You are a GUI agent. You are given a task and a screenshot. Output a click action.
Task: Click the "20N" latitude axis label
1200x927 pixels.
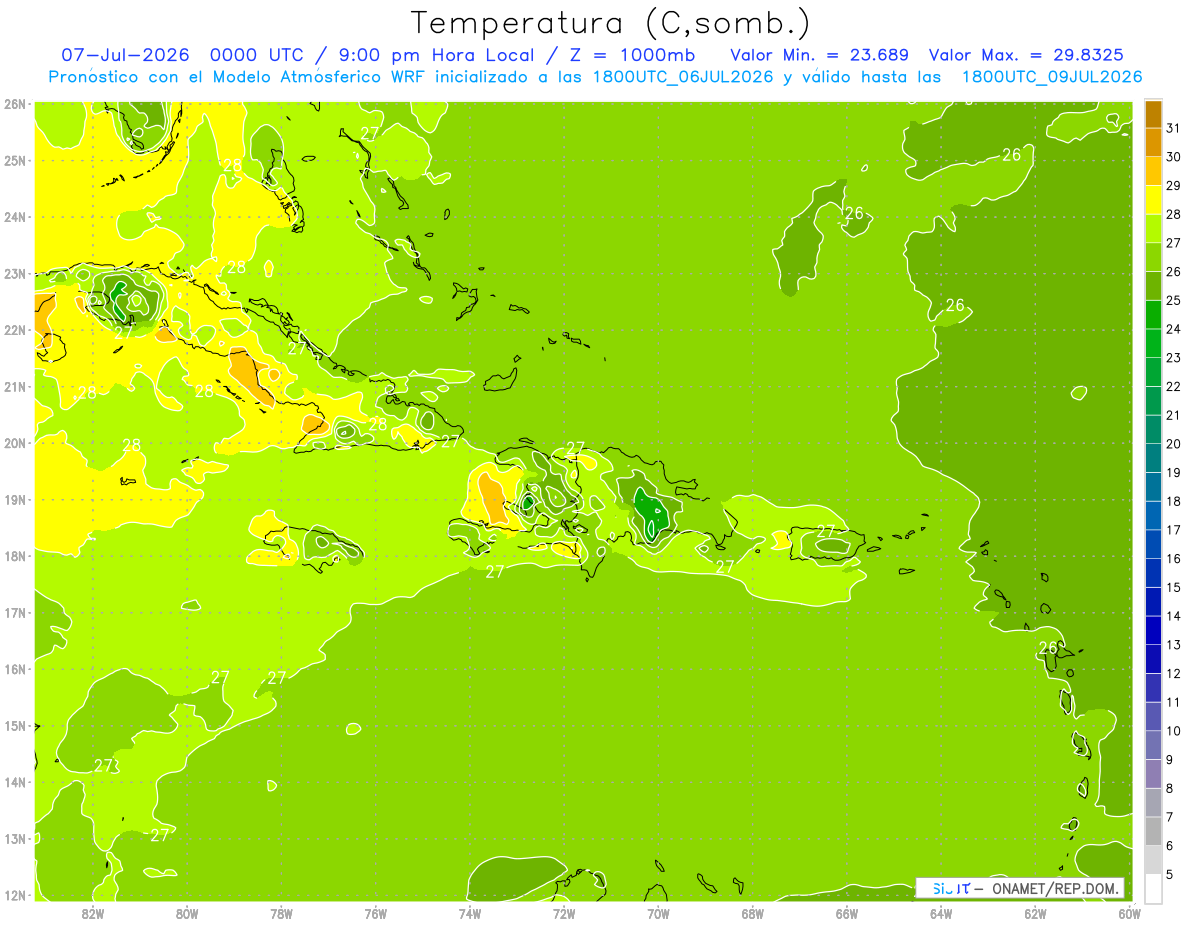tap(15, 443)
